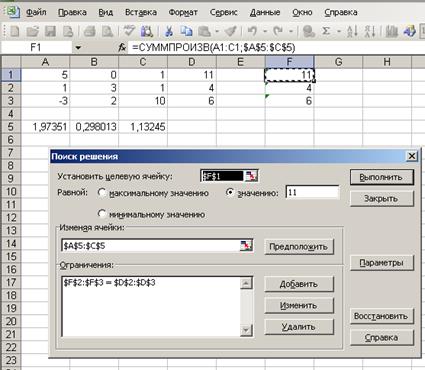Open the Name Box dropdown arrow
Screen dimensions: 425x370
click(x=78, y=48)
